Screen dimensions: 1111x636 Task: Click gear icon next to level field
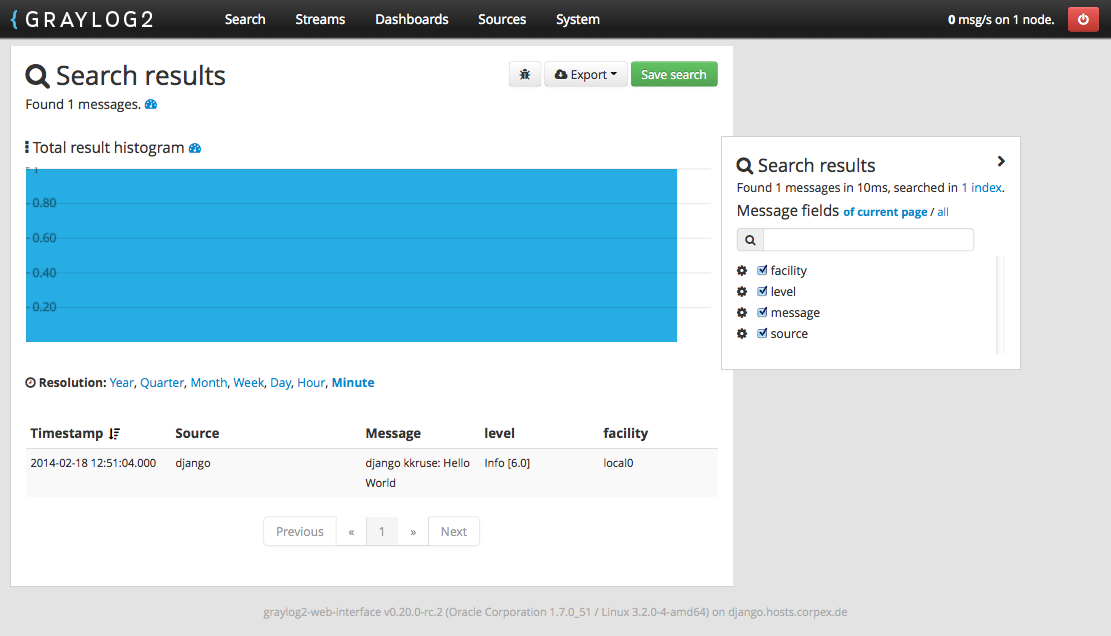click(x=742, y=292)
